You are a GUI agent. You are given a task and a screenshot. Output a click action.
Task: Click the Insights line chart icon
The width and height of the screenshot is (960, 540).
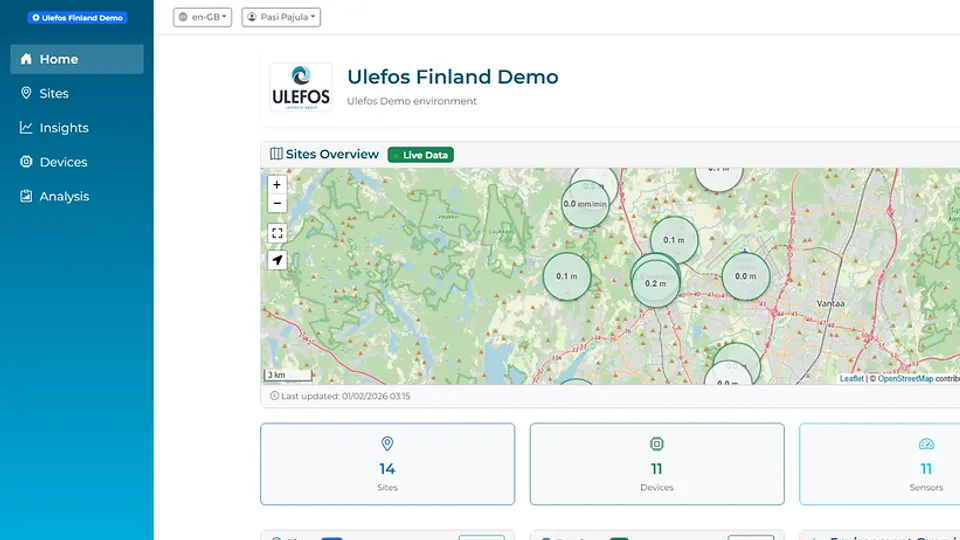pyautogui.click(x=26, y=127)
